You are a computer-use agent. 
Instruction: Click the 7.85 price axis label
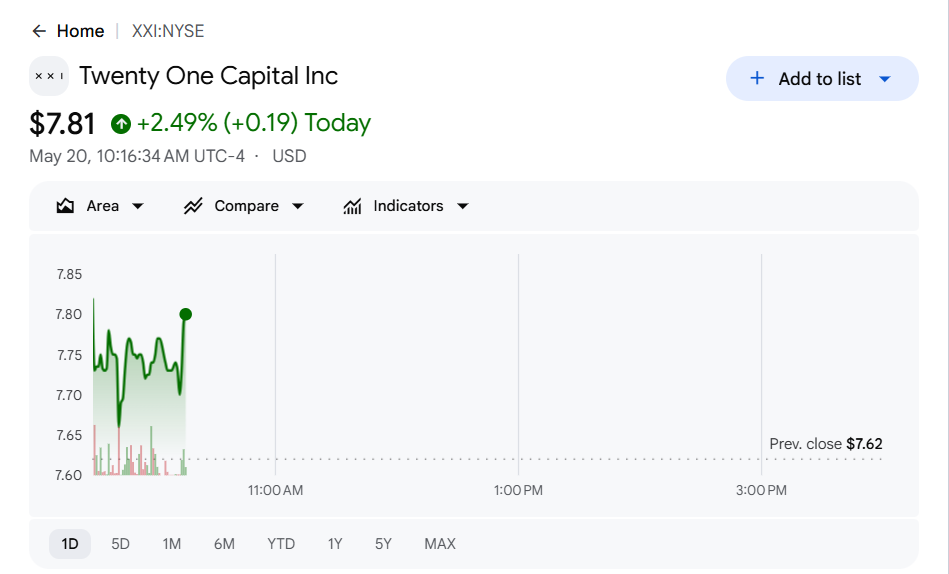[x=69, y=274]
